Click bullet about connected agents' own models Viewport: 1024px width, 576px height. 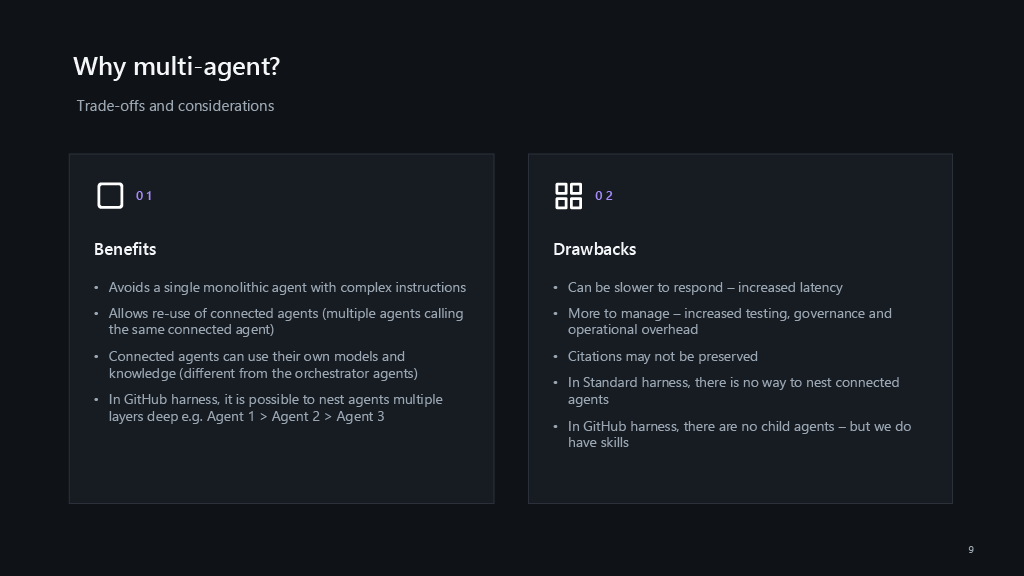pos(263,364)
